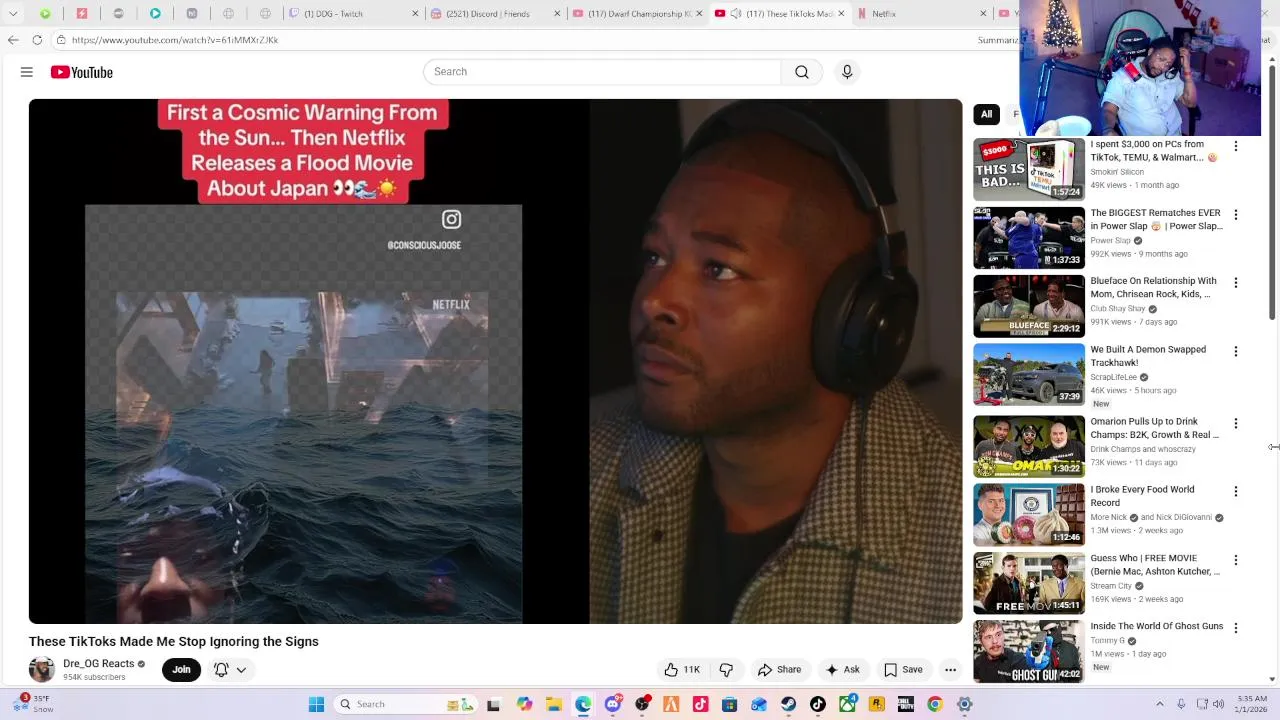1280x720 pixels.
Task: Open Stream City channel name
Action: [x=1111, y=586]
